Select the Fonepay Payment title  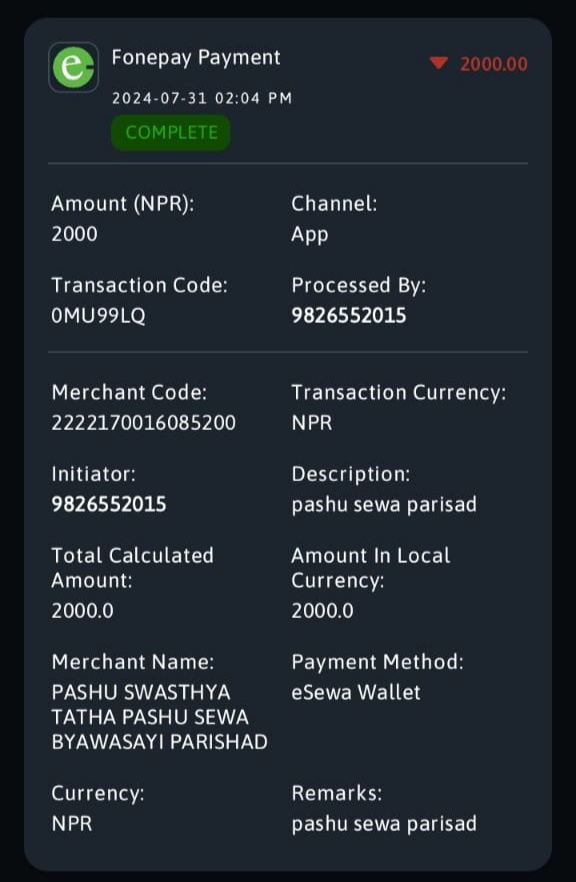tap(196, 58)
